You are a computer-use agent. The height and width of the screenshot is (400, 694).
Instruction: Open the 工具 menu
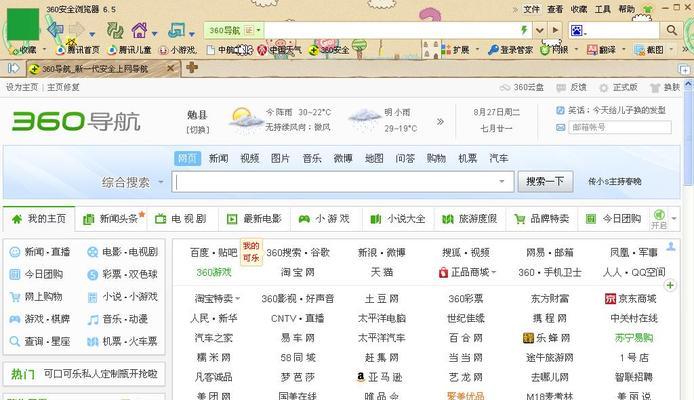click(602, 9)
